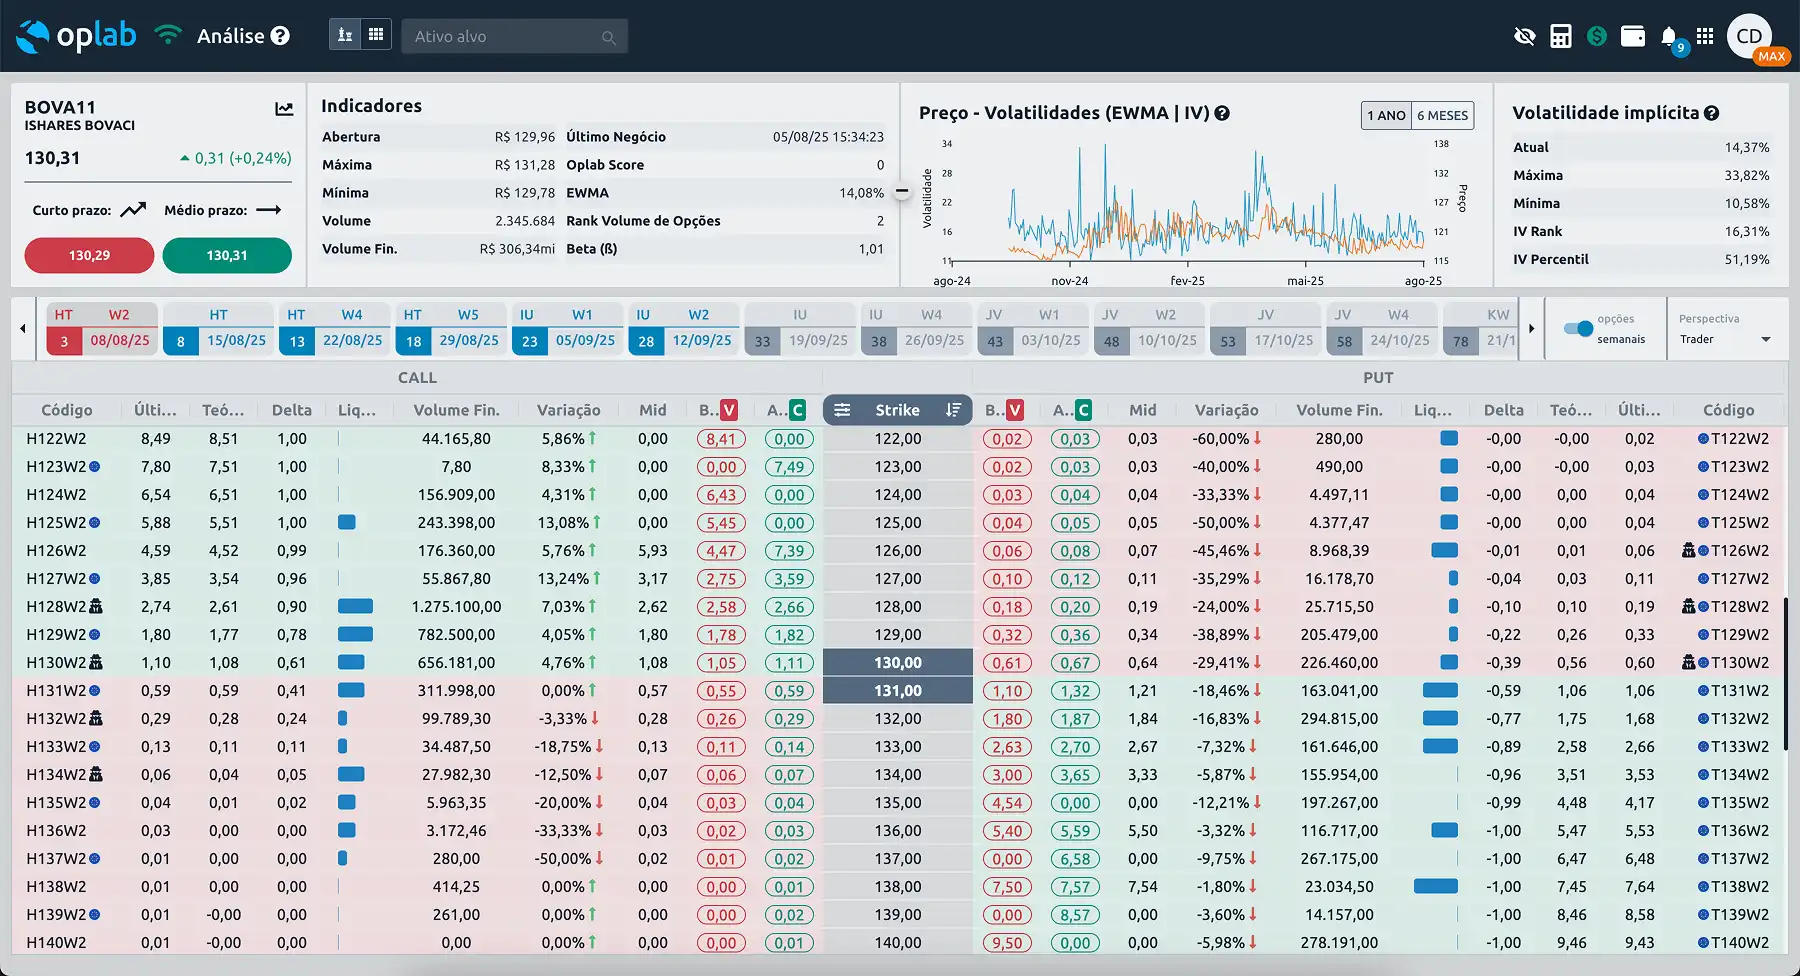
Task: Open the Strike column filter menu icon
Action: [x=842, y=410]
